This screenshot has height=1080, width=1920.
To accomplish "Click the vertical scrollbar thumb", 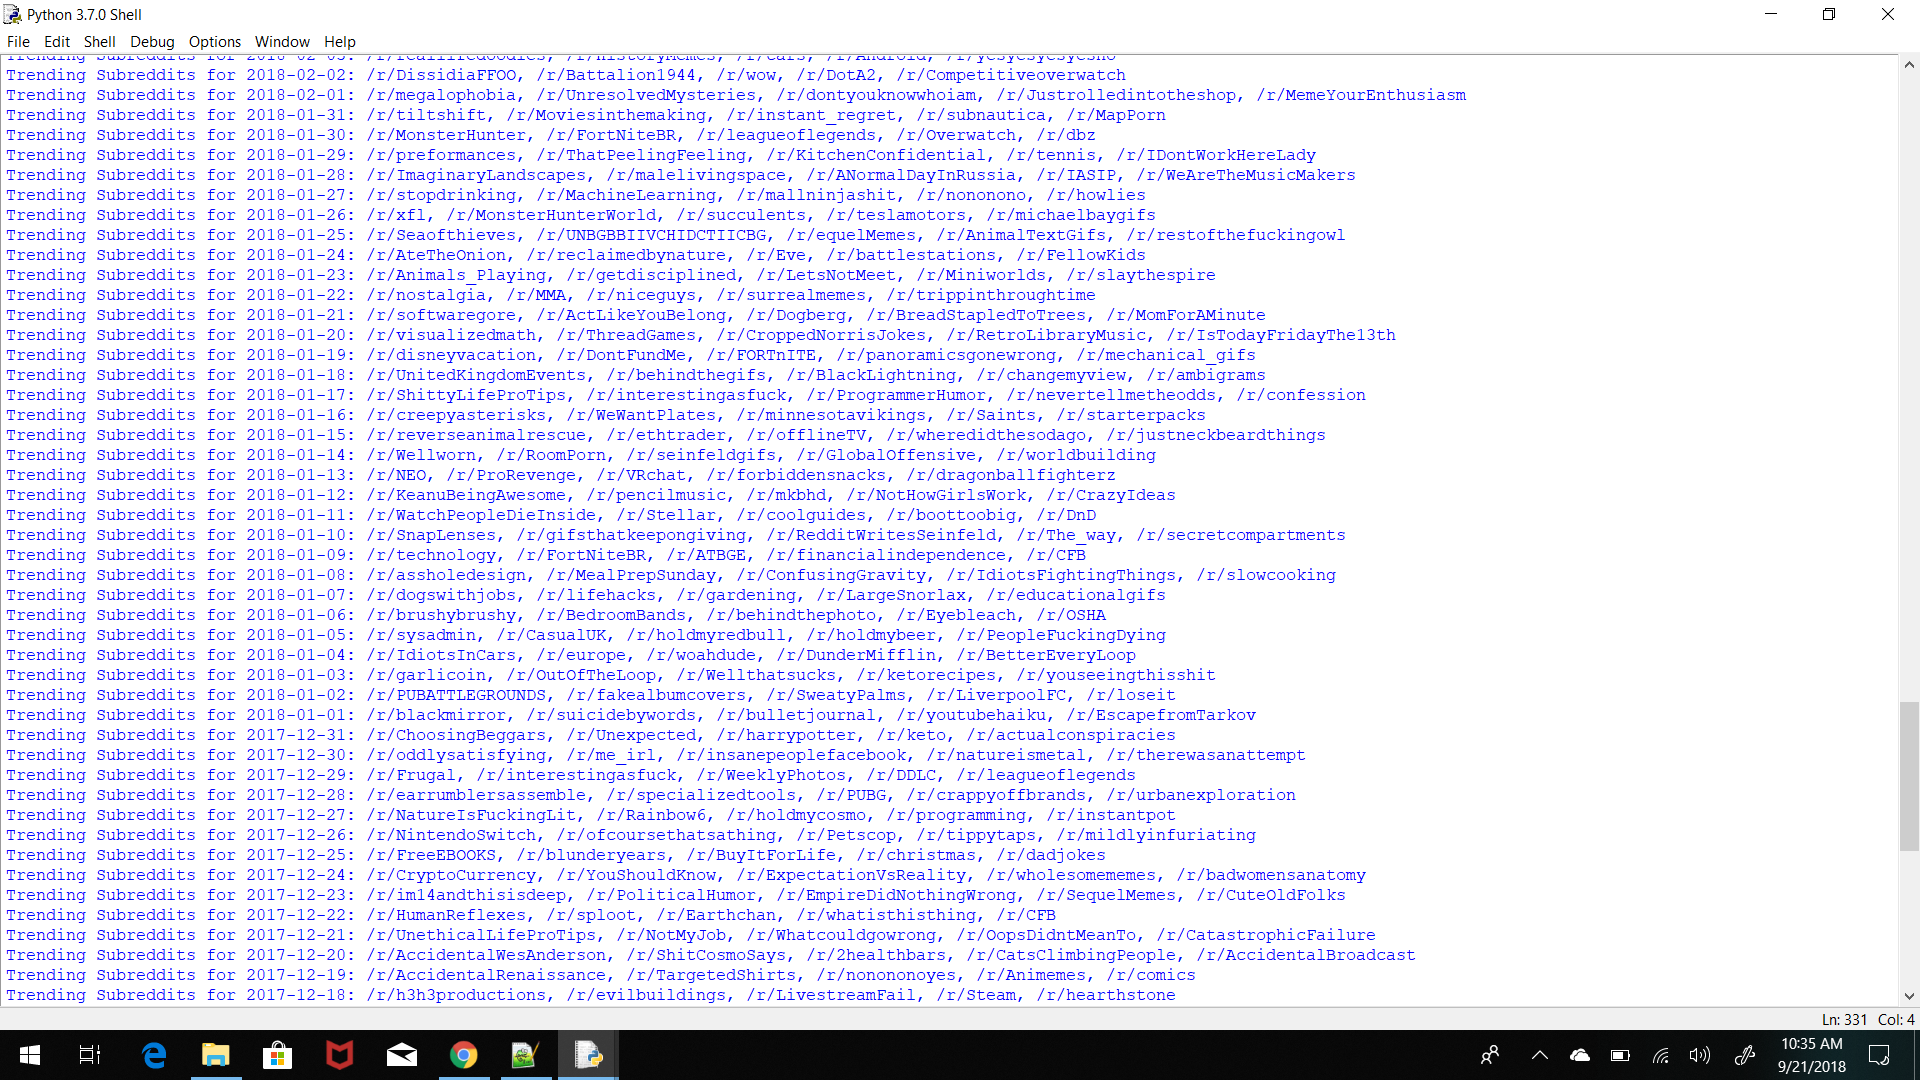I will pos(1909,776).
